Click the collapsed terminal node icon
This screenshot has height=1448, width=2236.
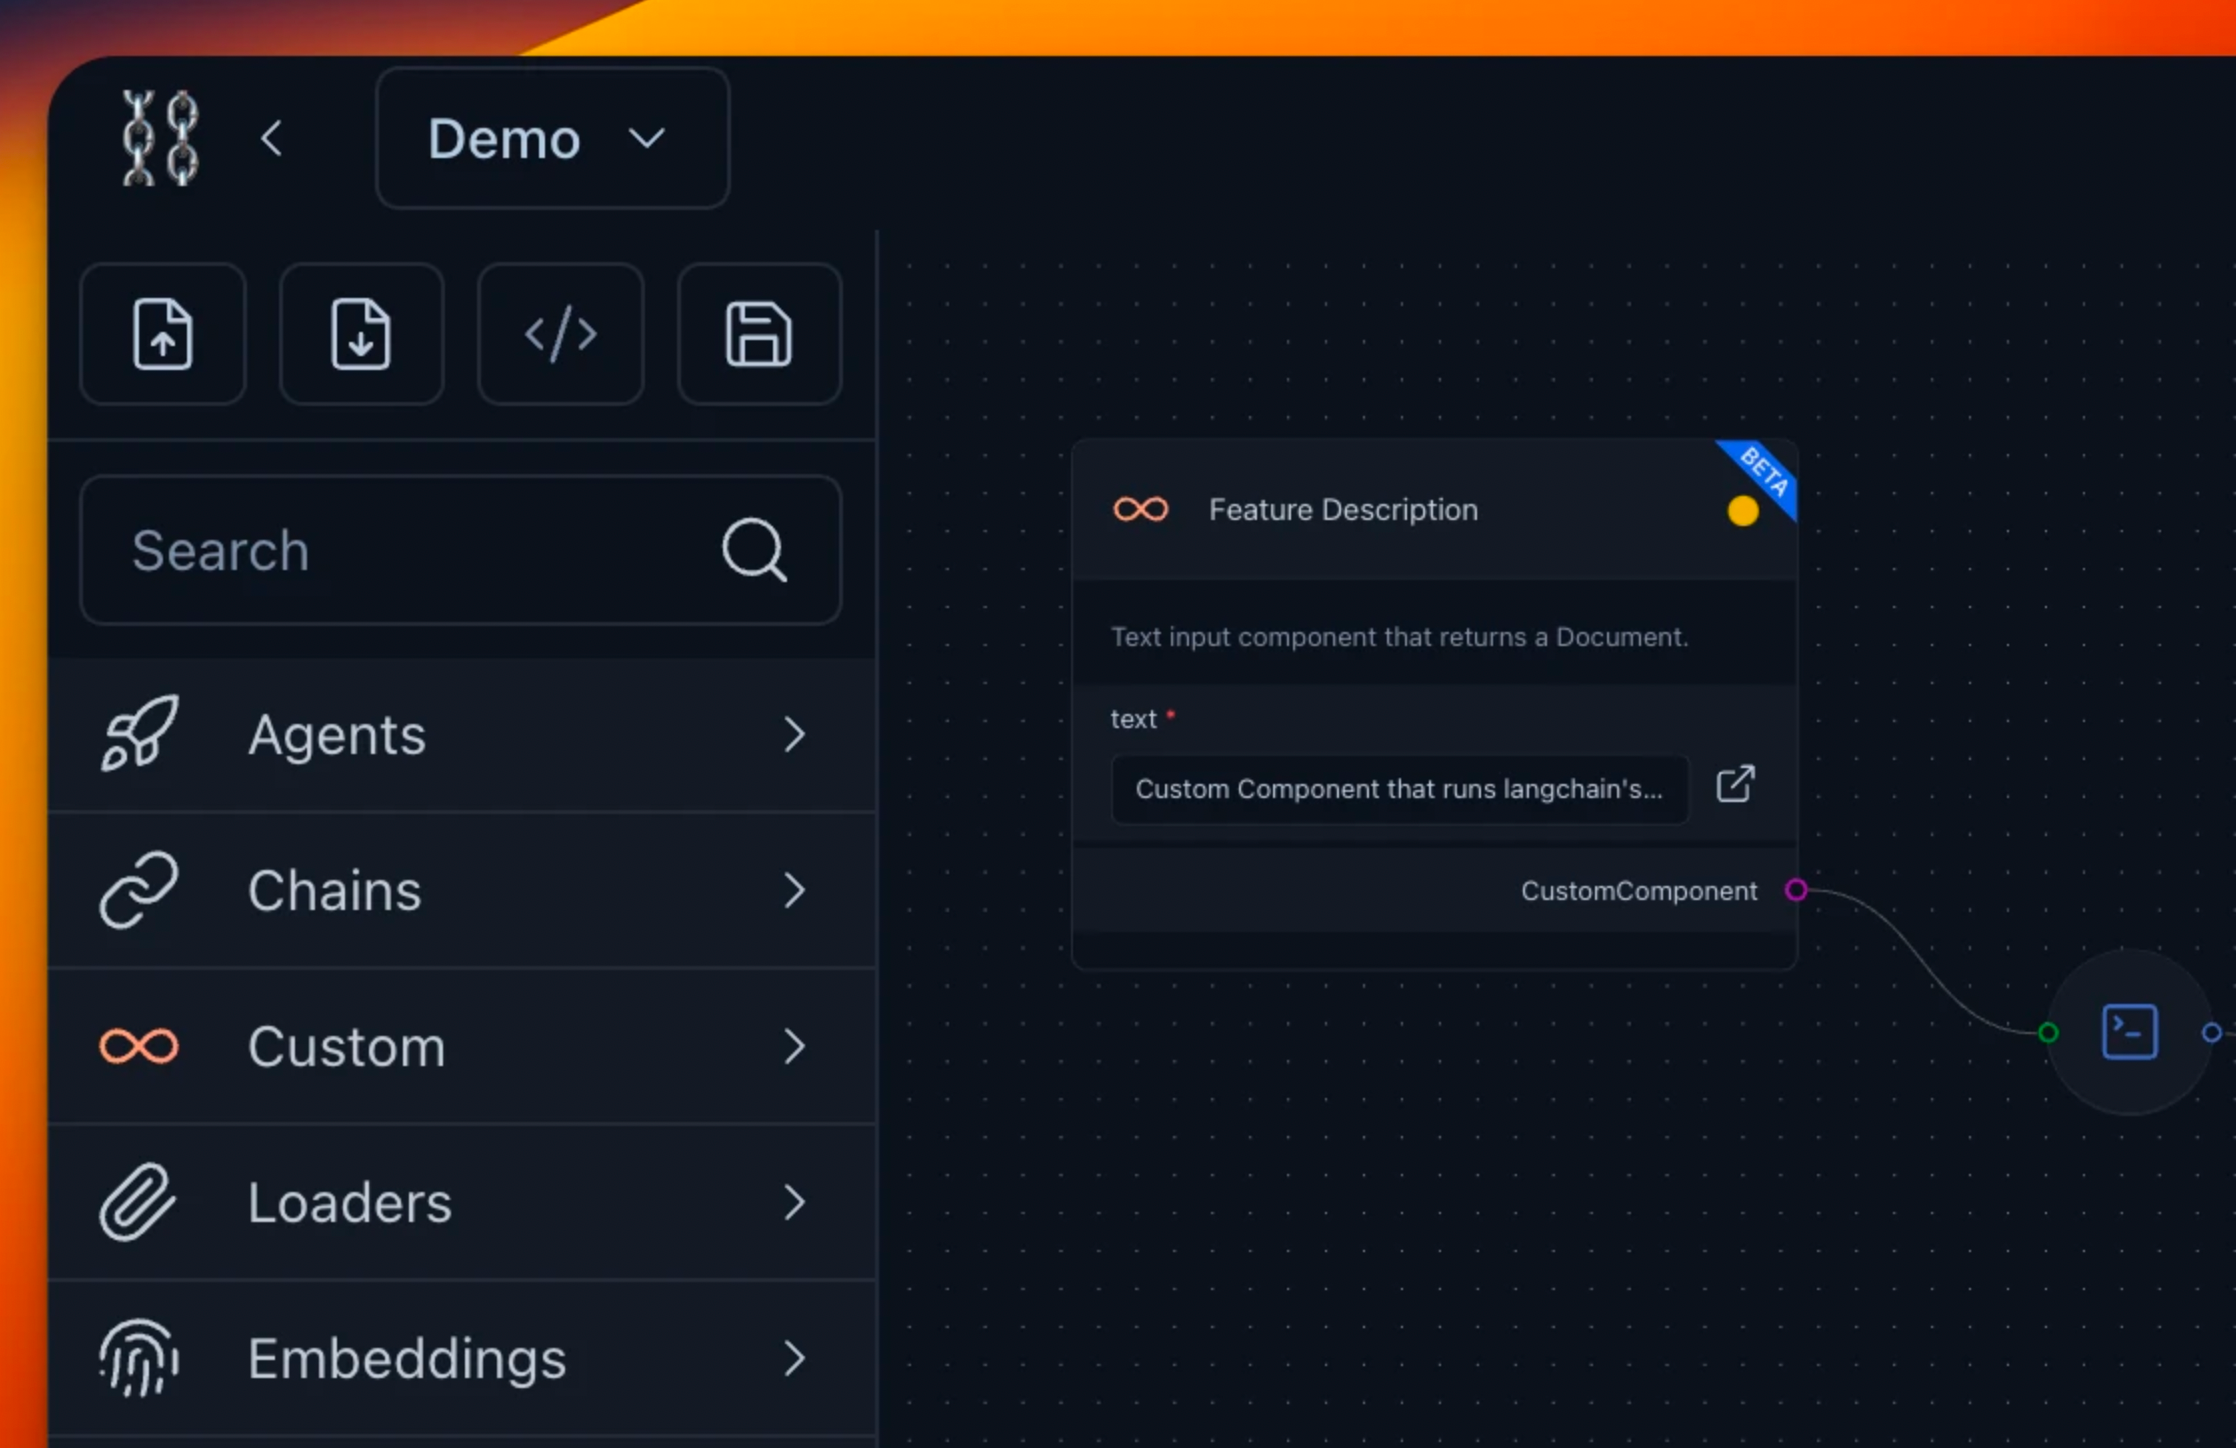click(2129, 1032)
